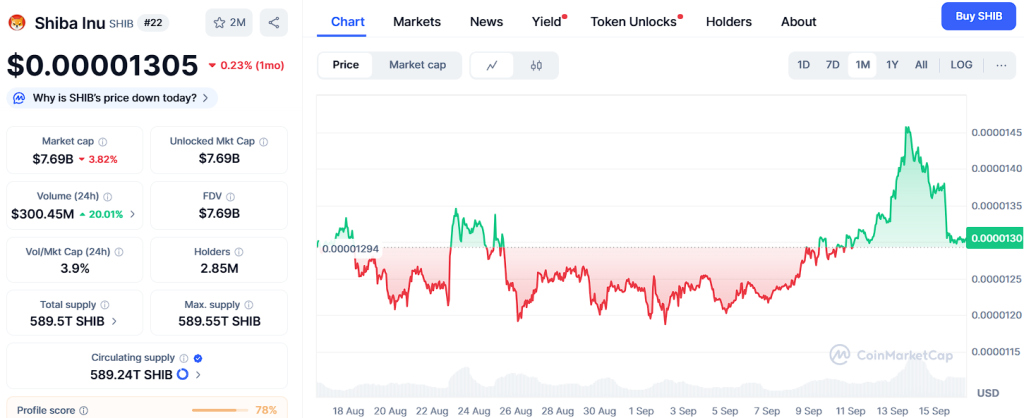Viewport: 1024px width, 418px height.
Task: Open the Markets tab
Action: click(x=417, y=21)
